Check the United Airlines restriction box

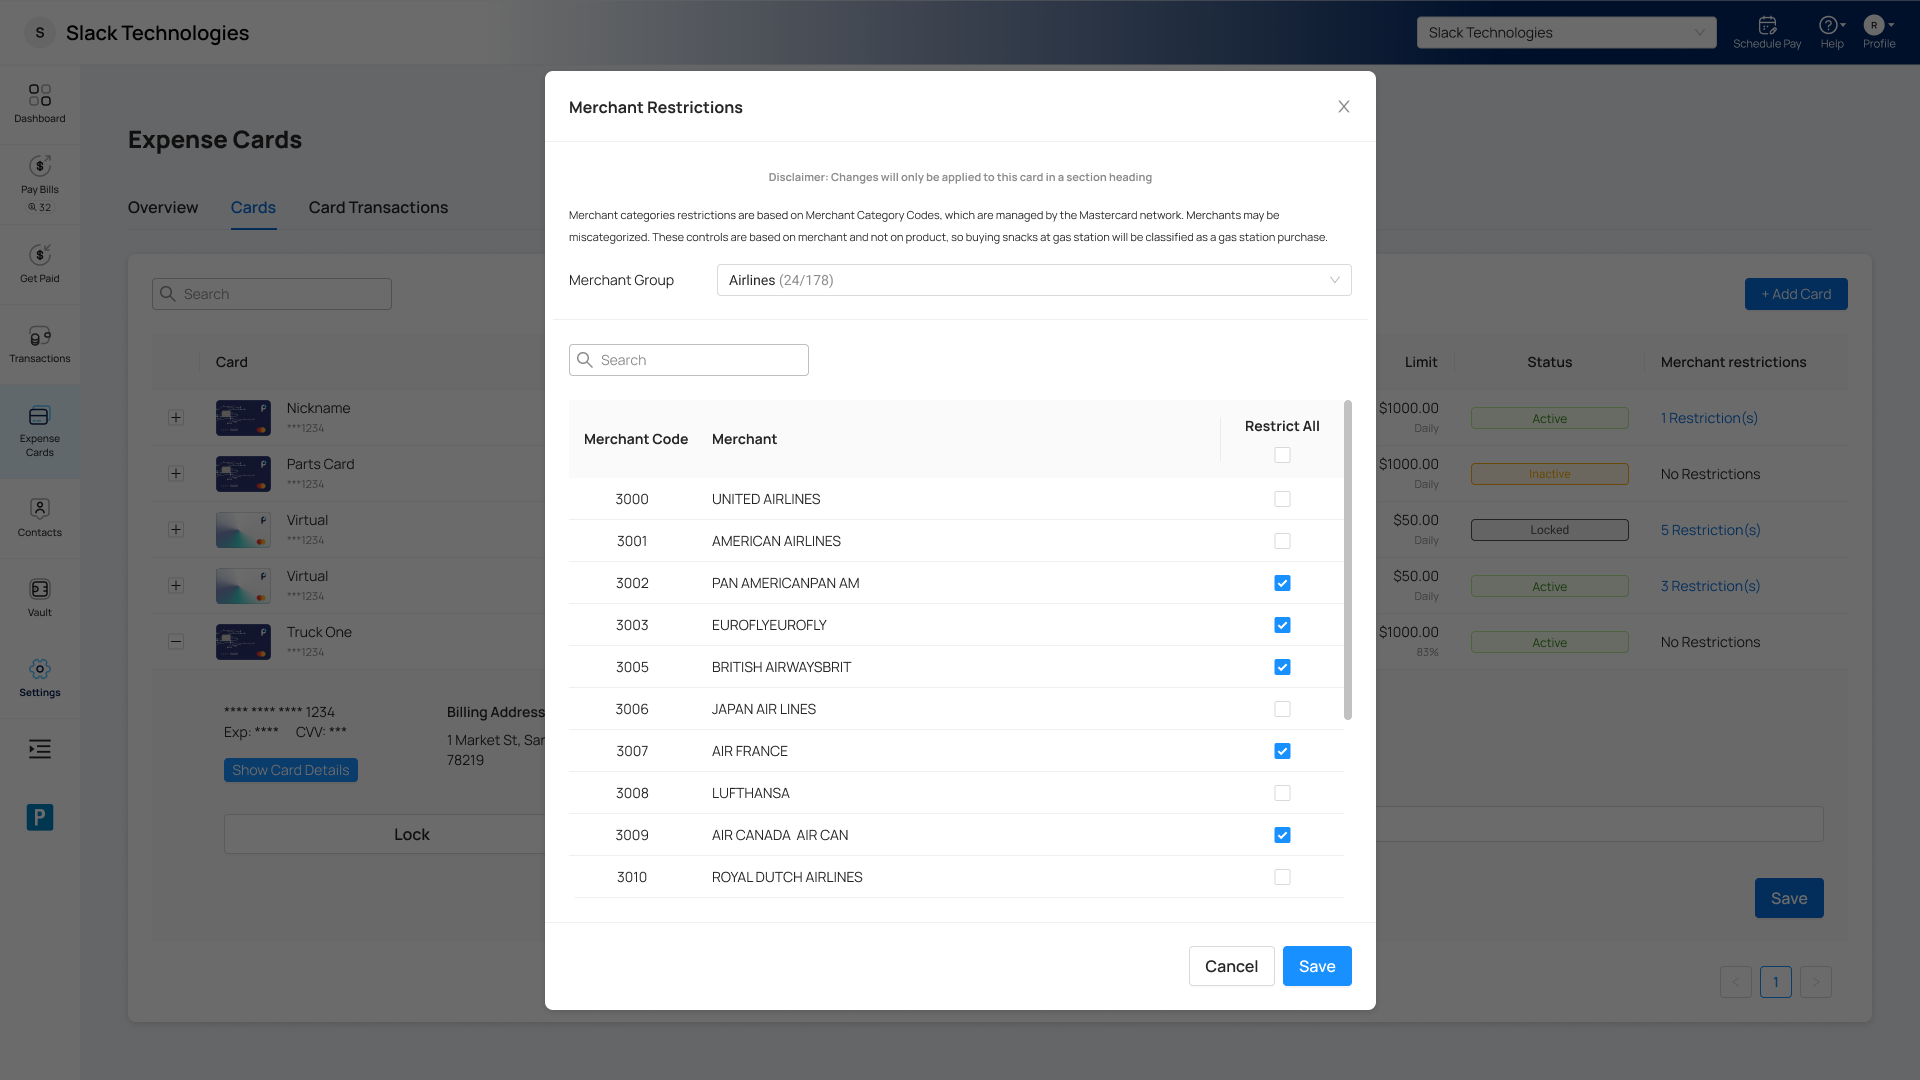(x=1282, y=499)
